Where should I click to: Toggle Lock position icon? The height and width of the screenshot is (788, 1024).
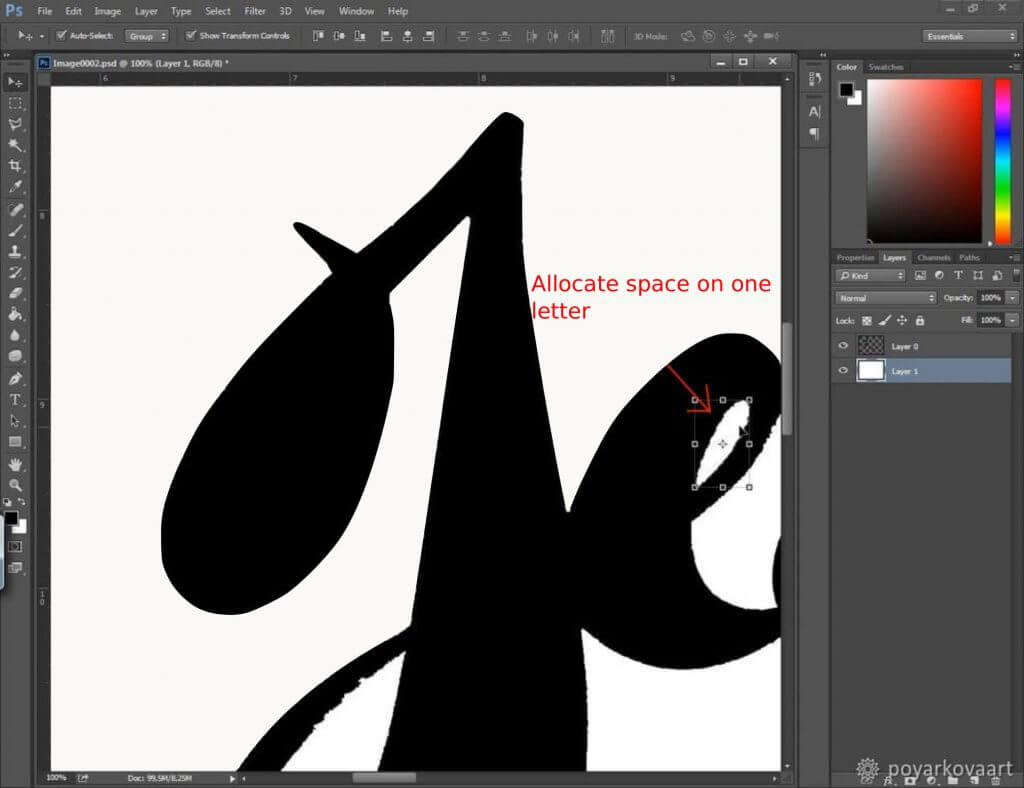point(902,321)
